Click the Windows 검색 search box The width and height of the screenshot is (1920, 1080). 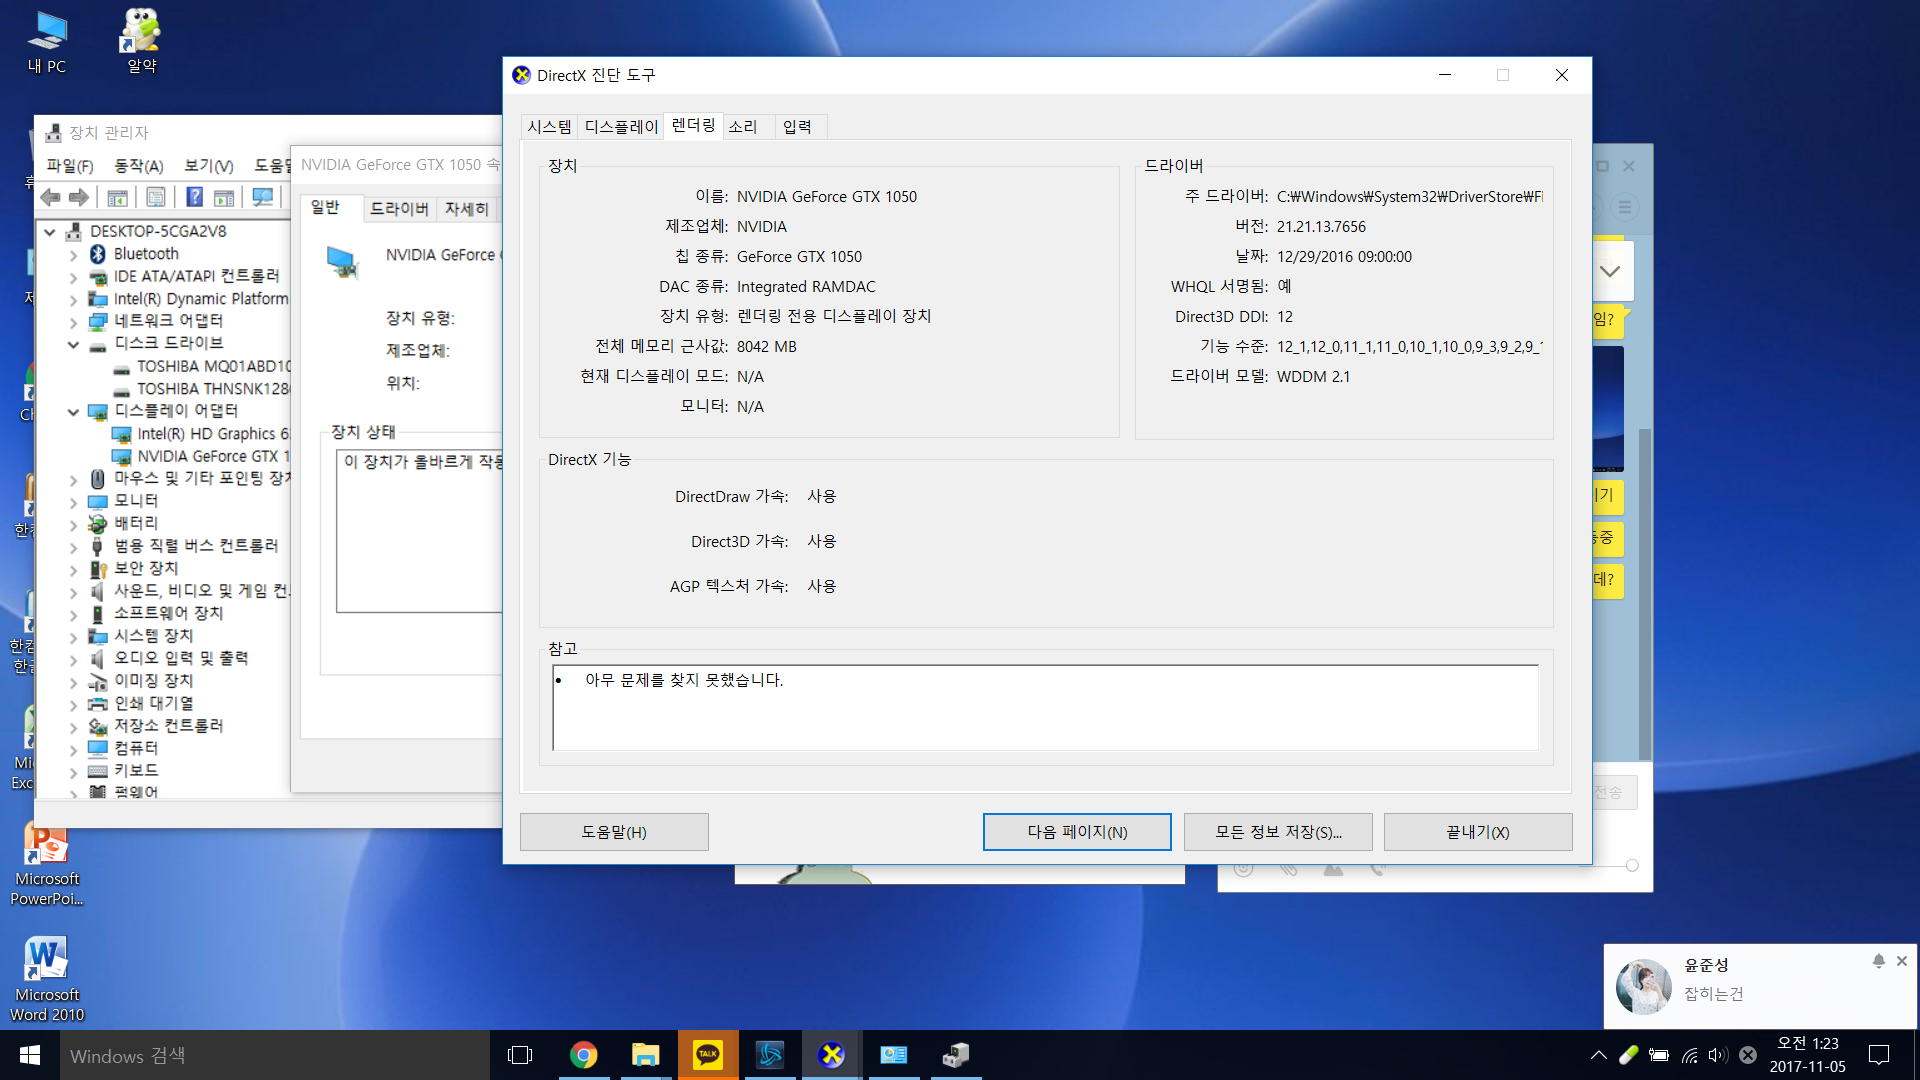point(275,1055)
